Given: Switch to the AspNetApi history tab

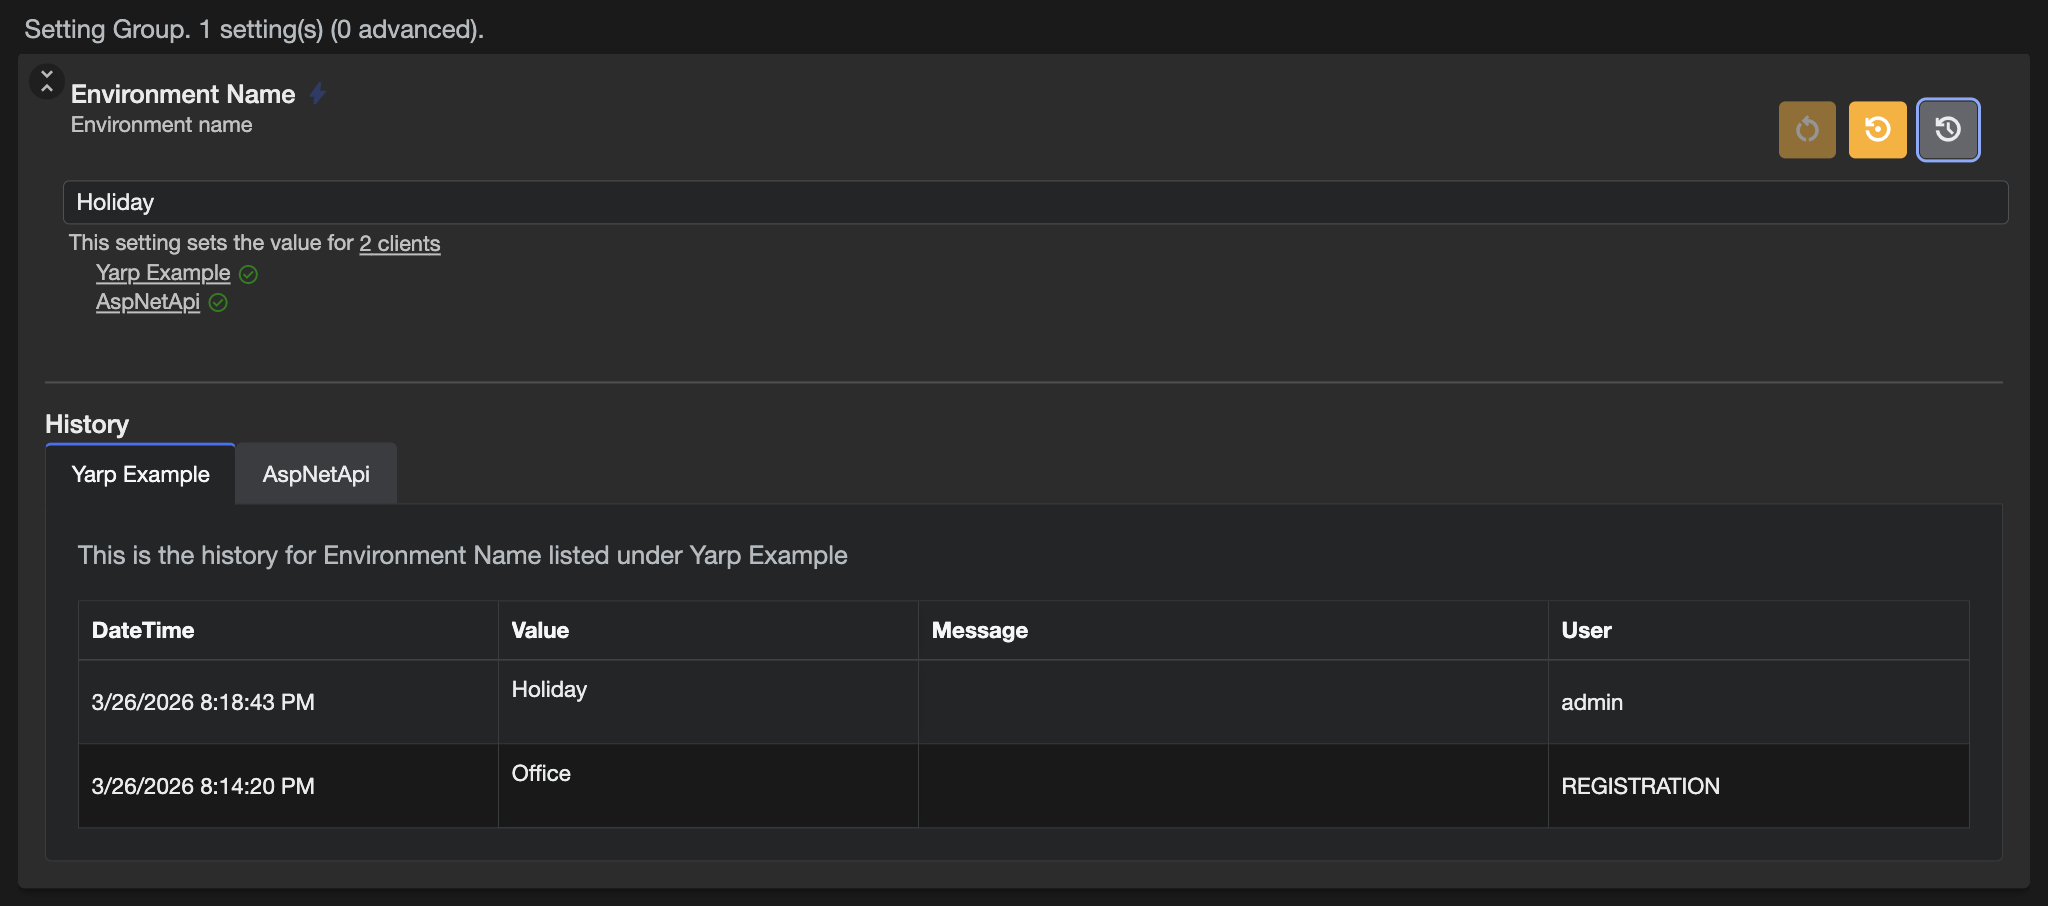Looking at the screenshot, I should click(316, 474).
